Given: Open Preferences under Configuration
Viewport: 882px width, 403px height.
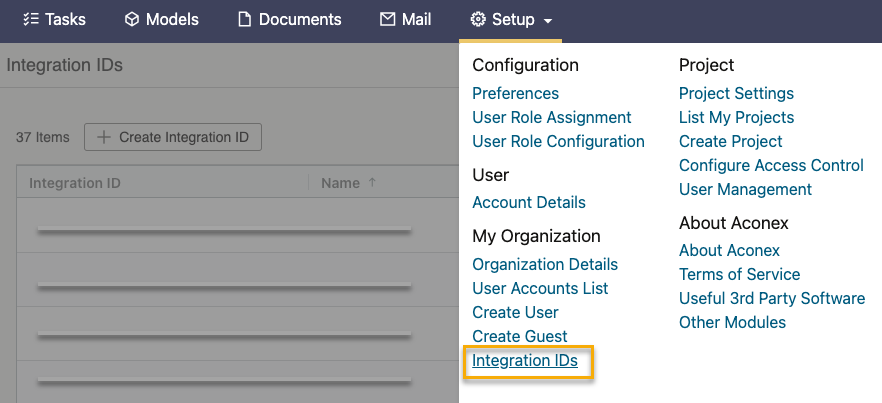Looking at the screenshot, I should [515, 93].
